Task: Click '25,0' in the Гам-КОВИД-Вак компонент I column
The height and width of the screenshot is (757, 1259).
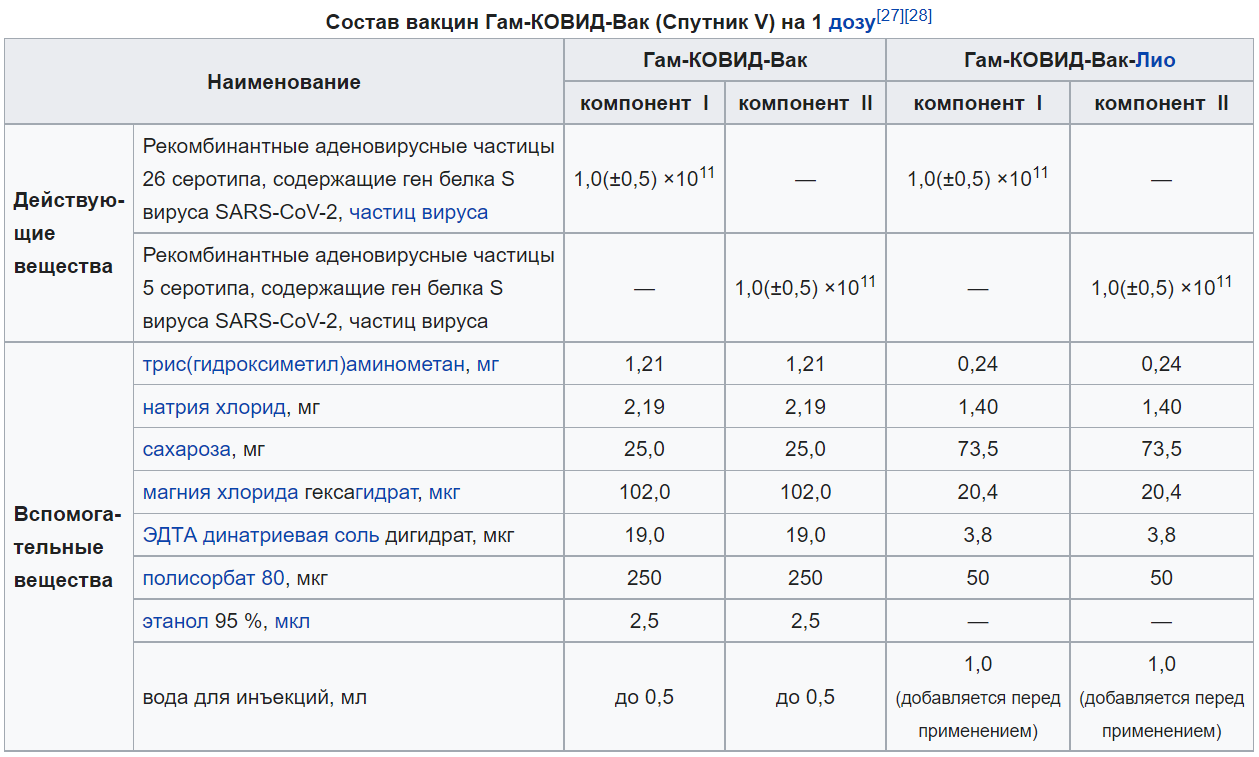Action: point(644,449)
